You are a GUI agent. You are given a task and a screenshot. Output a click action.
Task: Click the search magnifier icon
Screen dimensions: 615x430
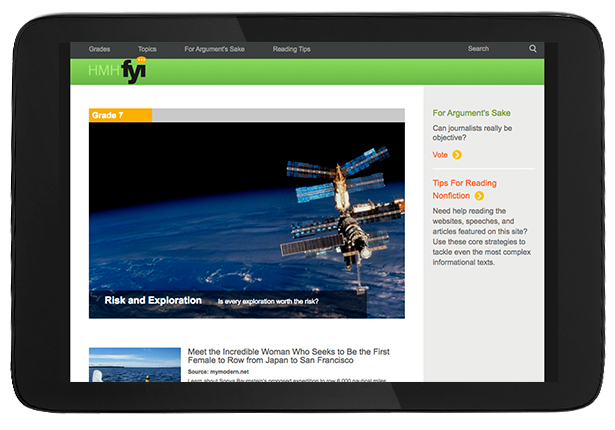click(533, 49)
